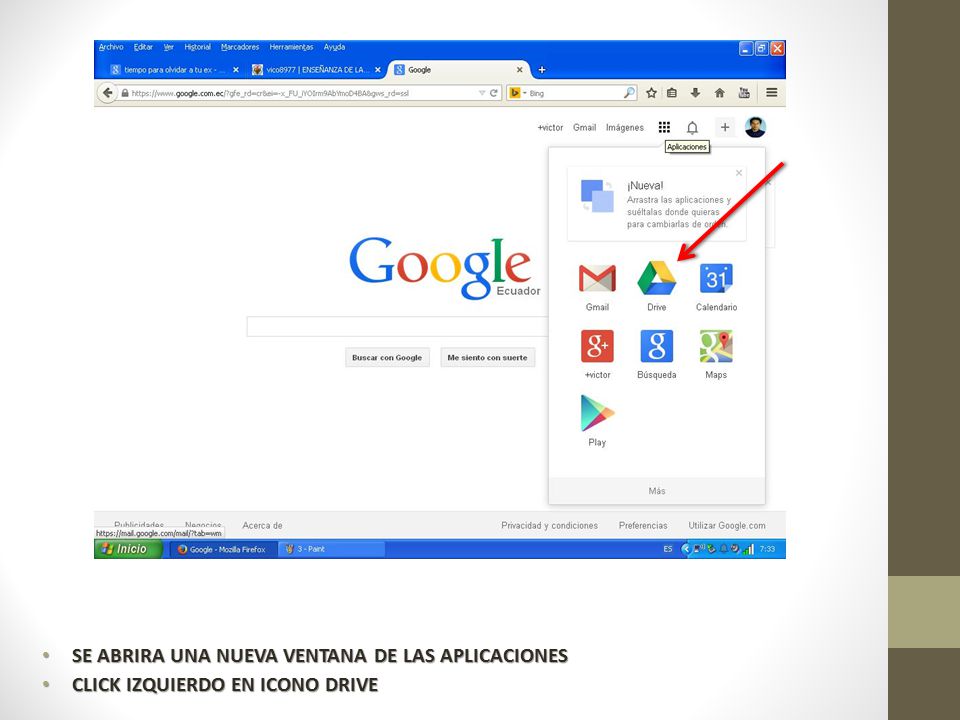The width and height of the screenshot is (960, 720).
Task: Open the downloads arrow icon
Action: [696, 93]
